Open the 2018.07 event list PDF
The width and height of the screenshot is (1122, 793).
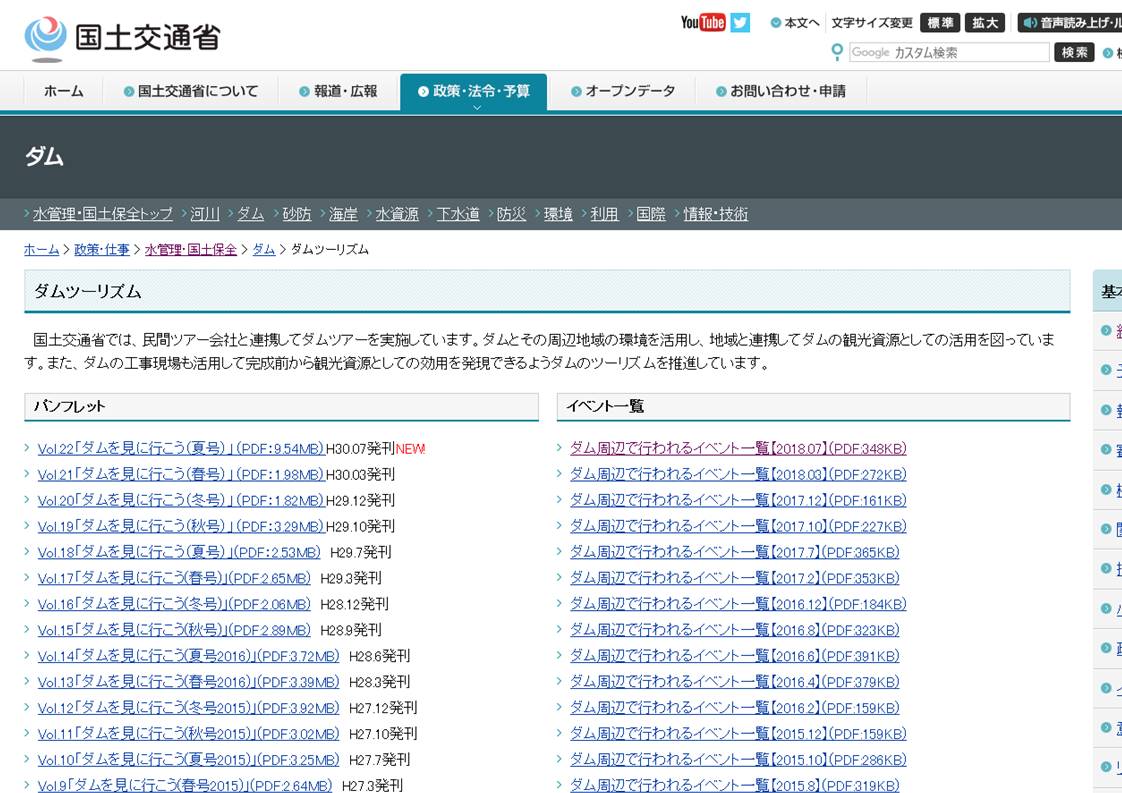(737, 448)
